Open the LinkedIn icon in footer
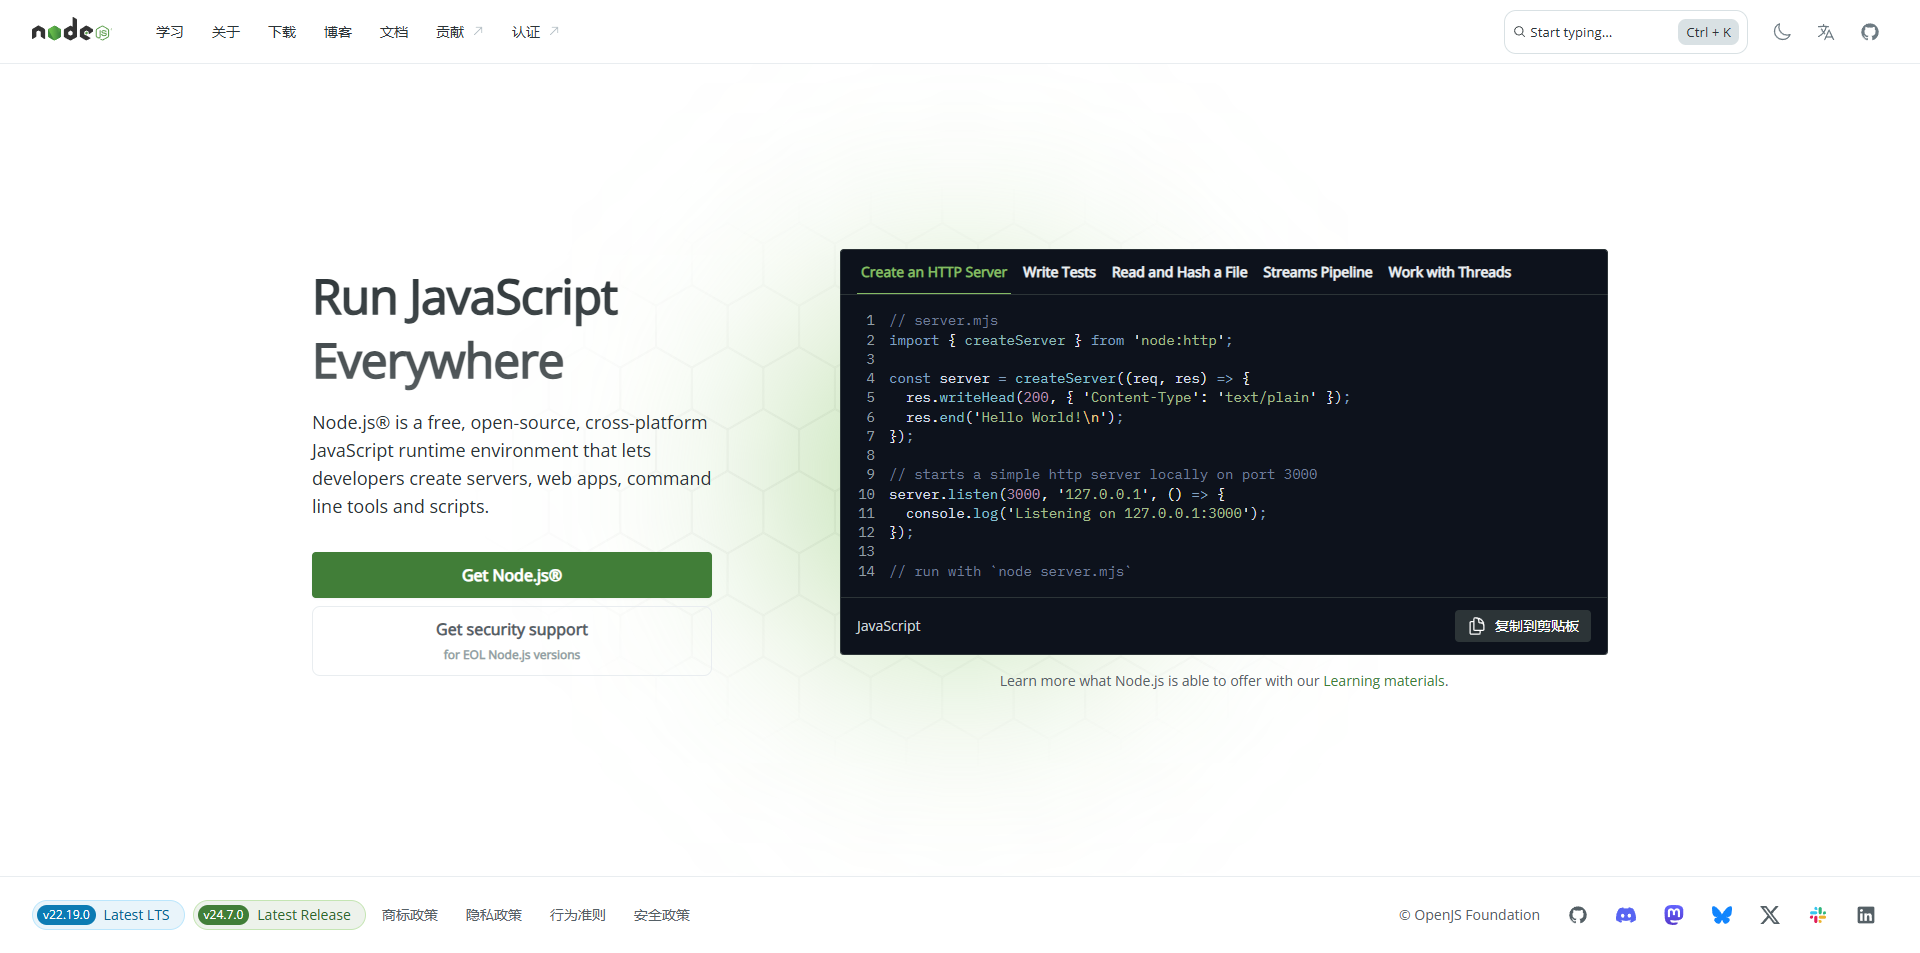The width and height of the screenshot is (1920, 953). click(x=1866, y=915)
